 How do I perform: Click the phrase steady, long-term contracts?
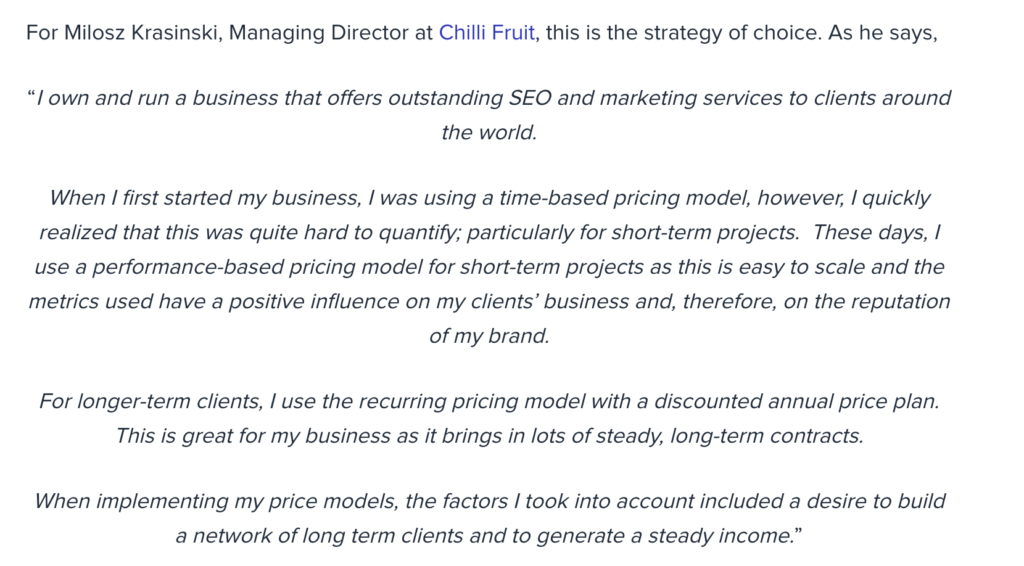(729, 436)
